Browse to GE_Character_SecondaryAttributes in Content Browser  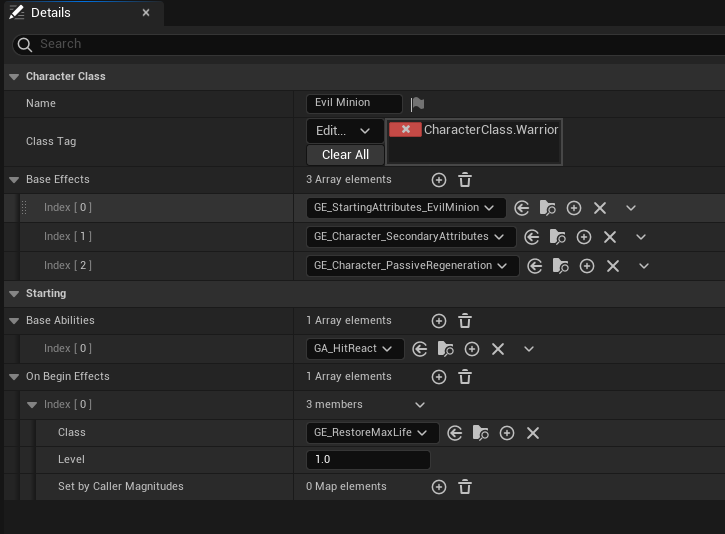558,237
